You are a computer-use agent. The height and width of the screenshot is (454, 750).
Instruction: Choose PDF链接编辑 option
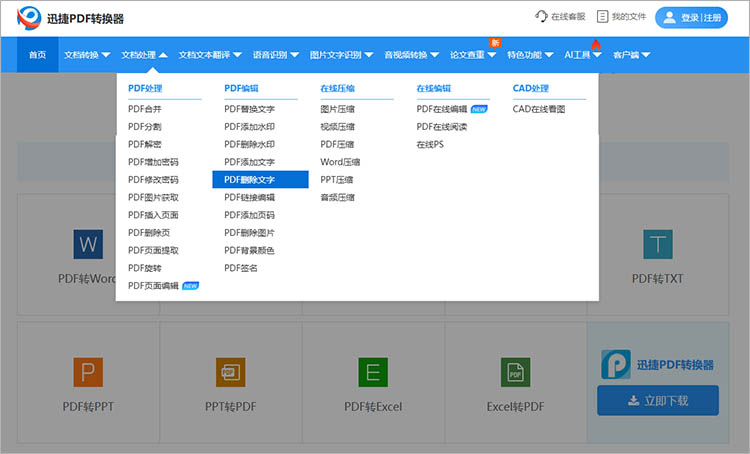[249, 198]
